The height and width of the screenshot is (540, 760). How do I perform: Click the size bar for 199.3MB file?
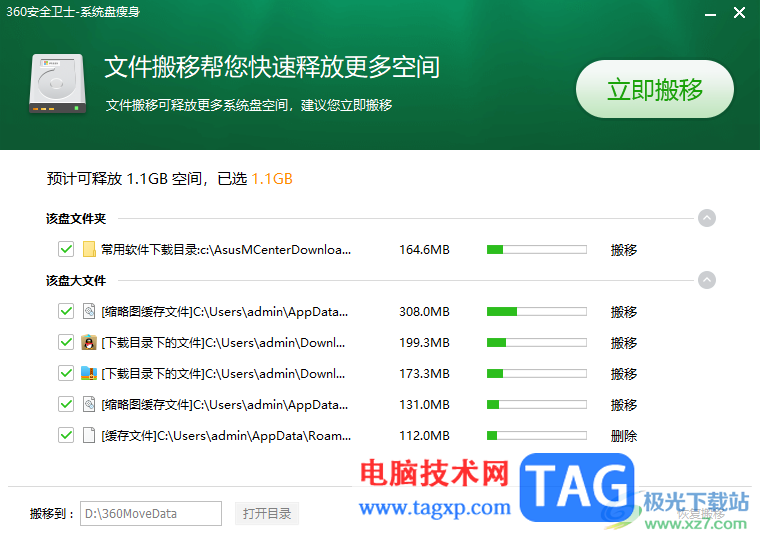coord(537,343)
